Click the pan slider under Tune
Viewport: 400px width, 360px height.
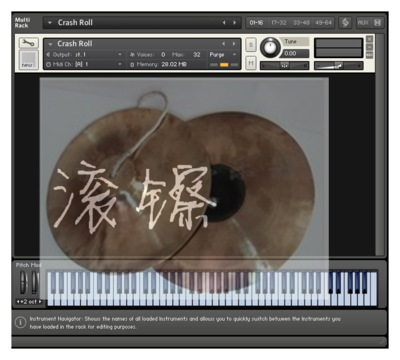[285, 65]
